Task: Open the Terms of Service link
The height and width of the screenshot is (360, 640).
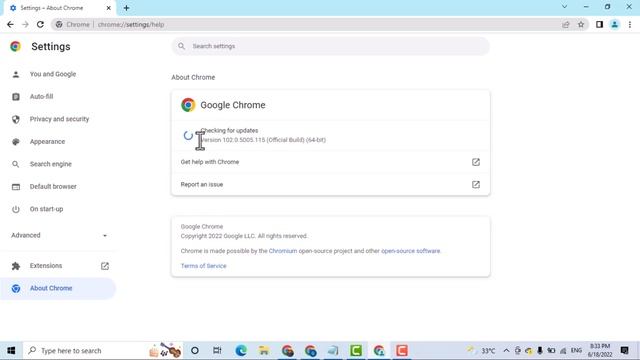Action: pyautogui.click(x=203, y=266)
